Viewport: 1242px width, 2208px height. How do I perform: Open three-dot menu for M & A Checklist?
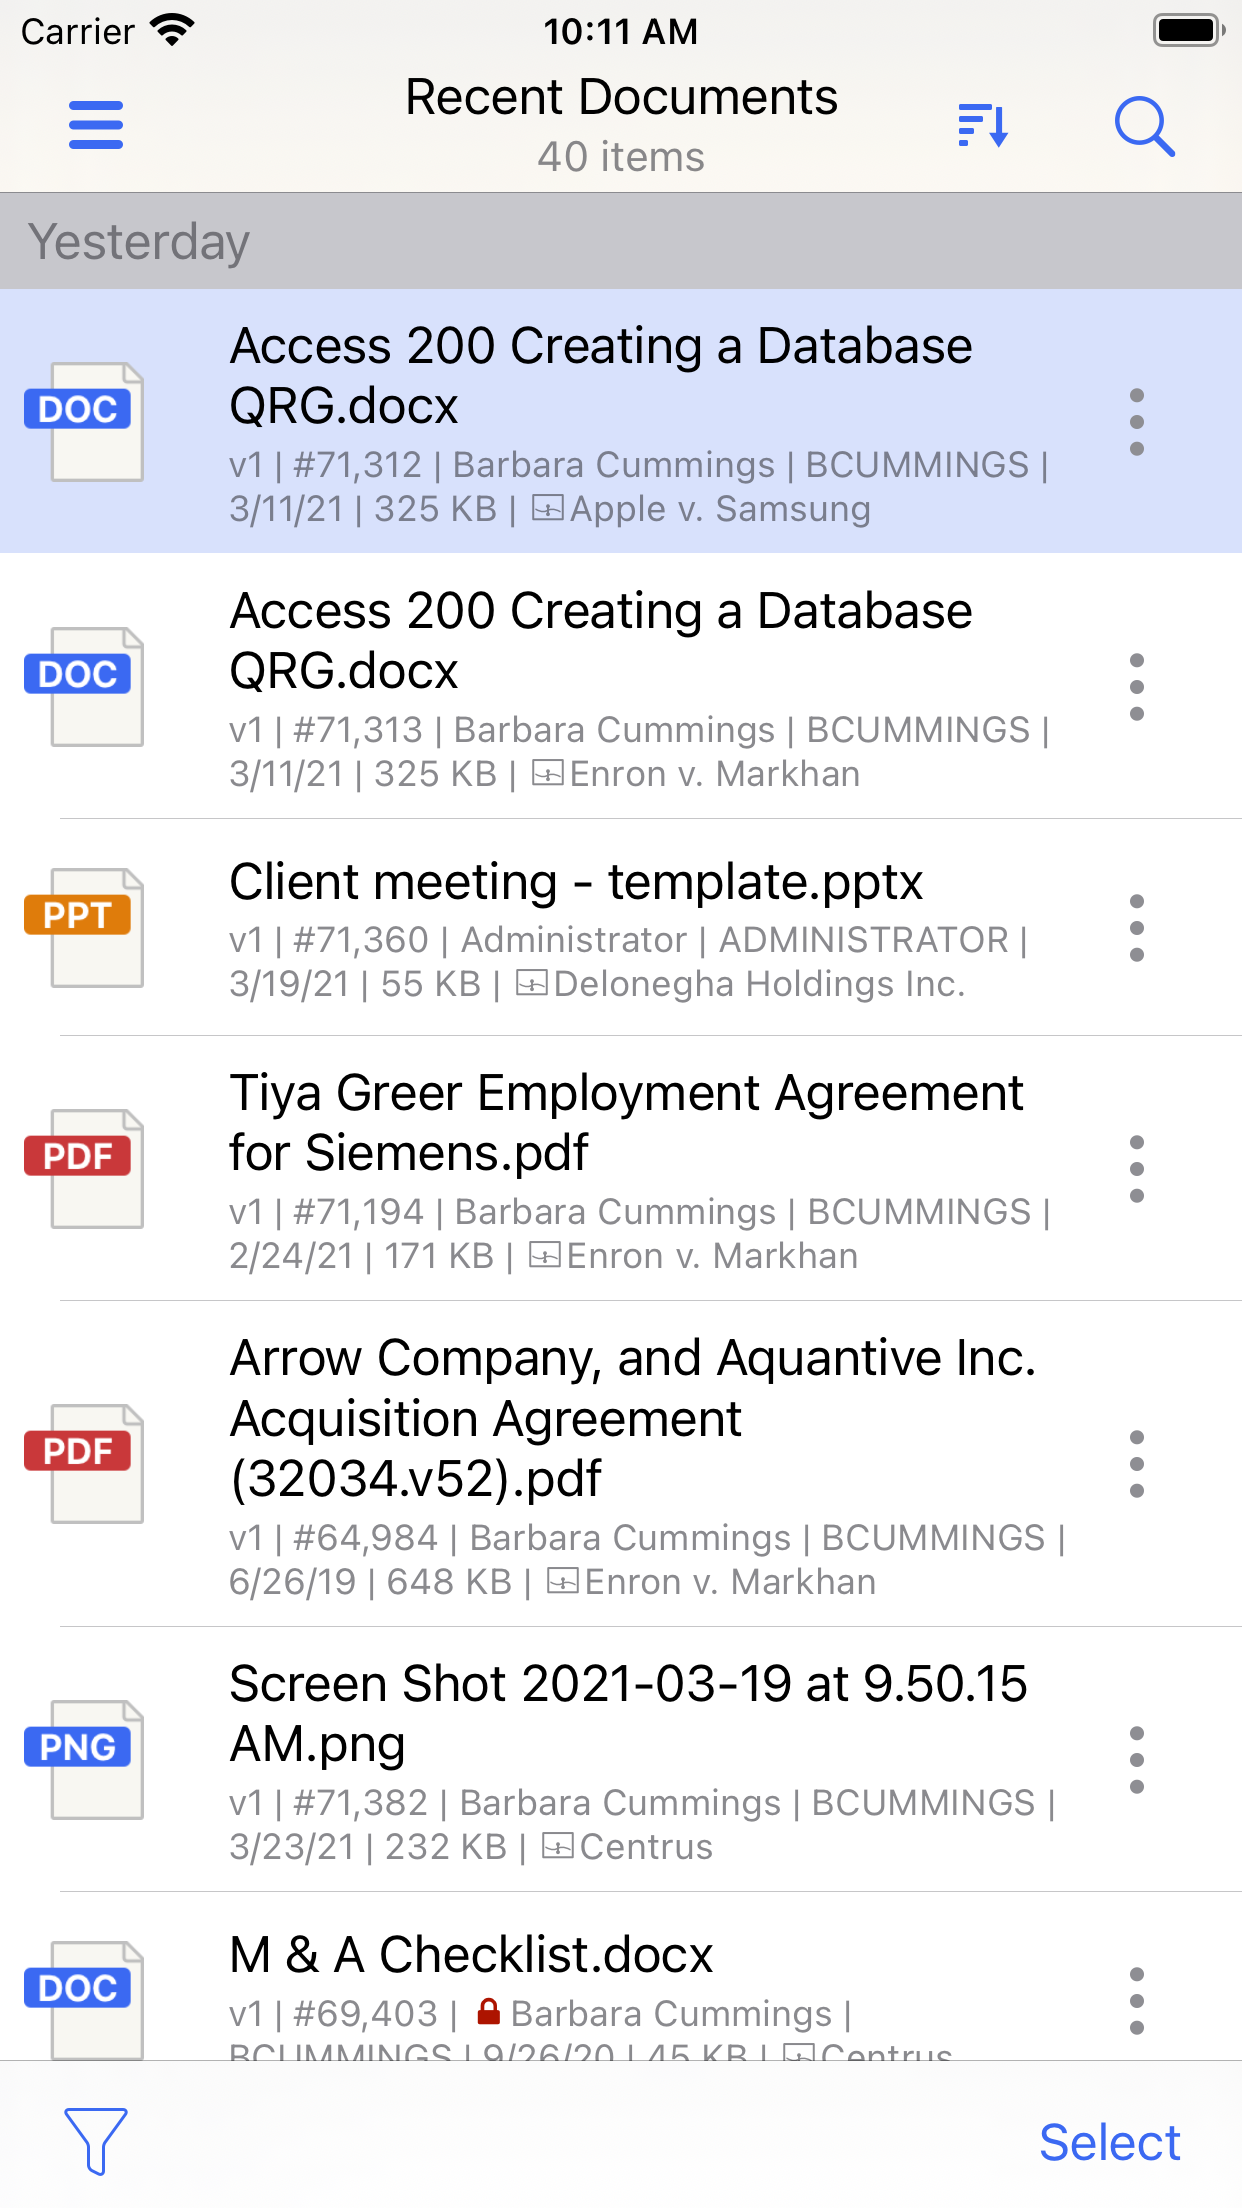point(1137,2001)
